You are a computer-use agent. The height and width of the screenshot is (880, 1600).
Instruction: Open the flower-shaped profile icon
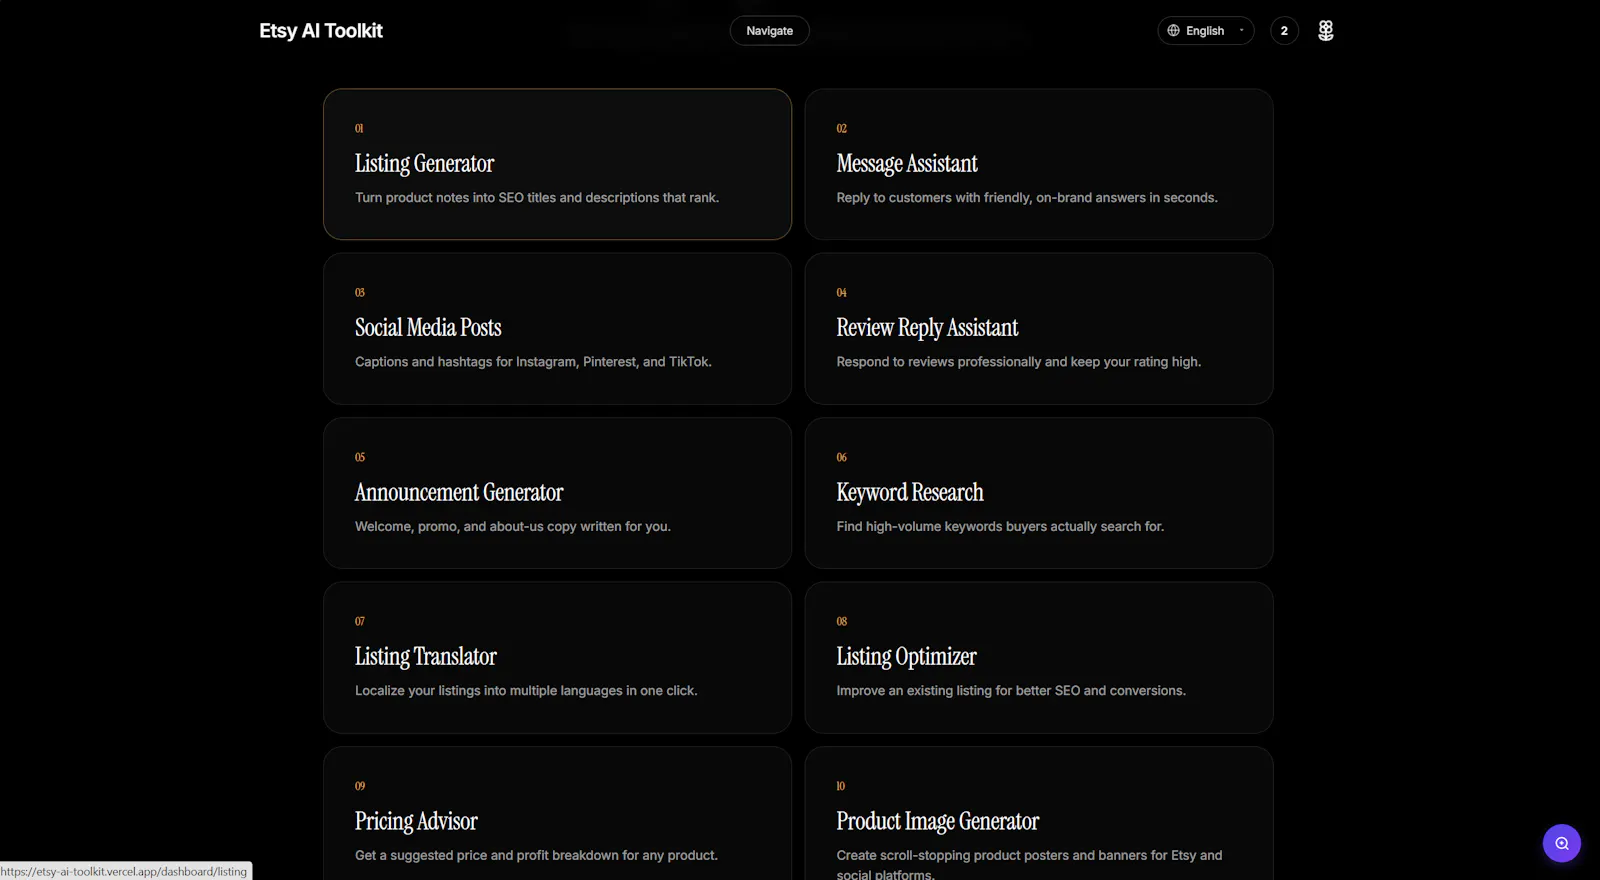tap(1326, 31)
